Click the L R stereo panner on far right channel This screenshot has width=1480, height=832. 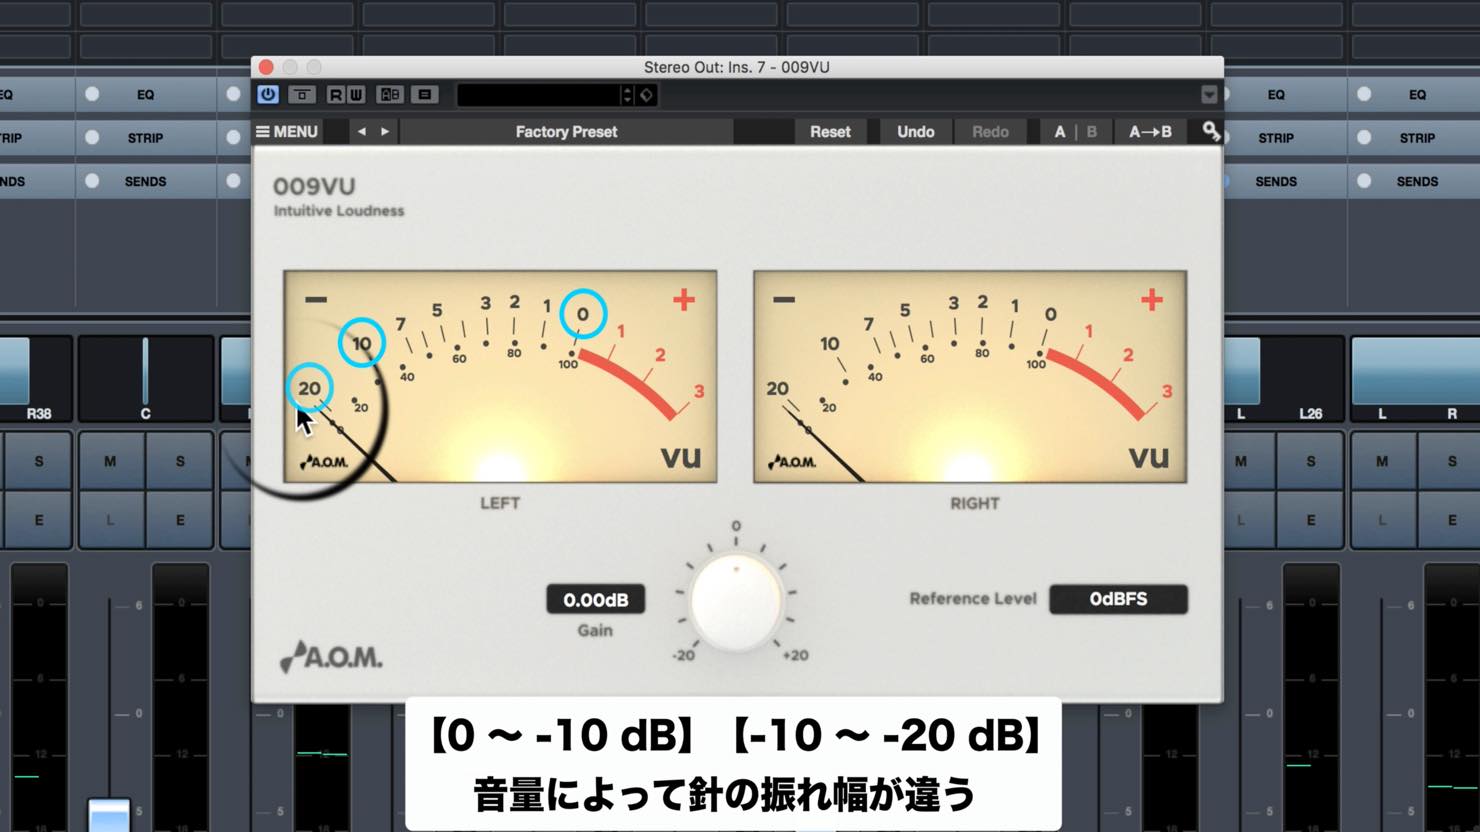(1415, 379)
